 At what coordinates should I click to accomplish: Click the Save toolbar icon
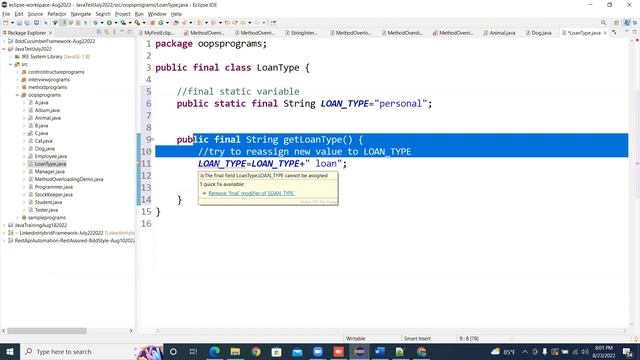19,23
